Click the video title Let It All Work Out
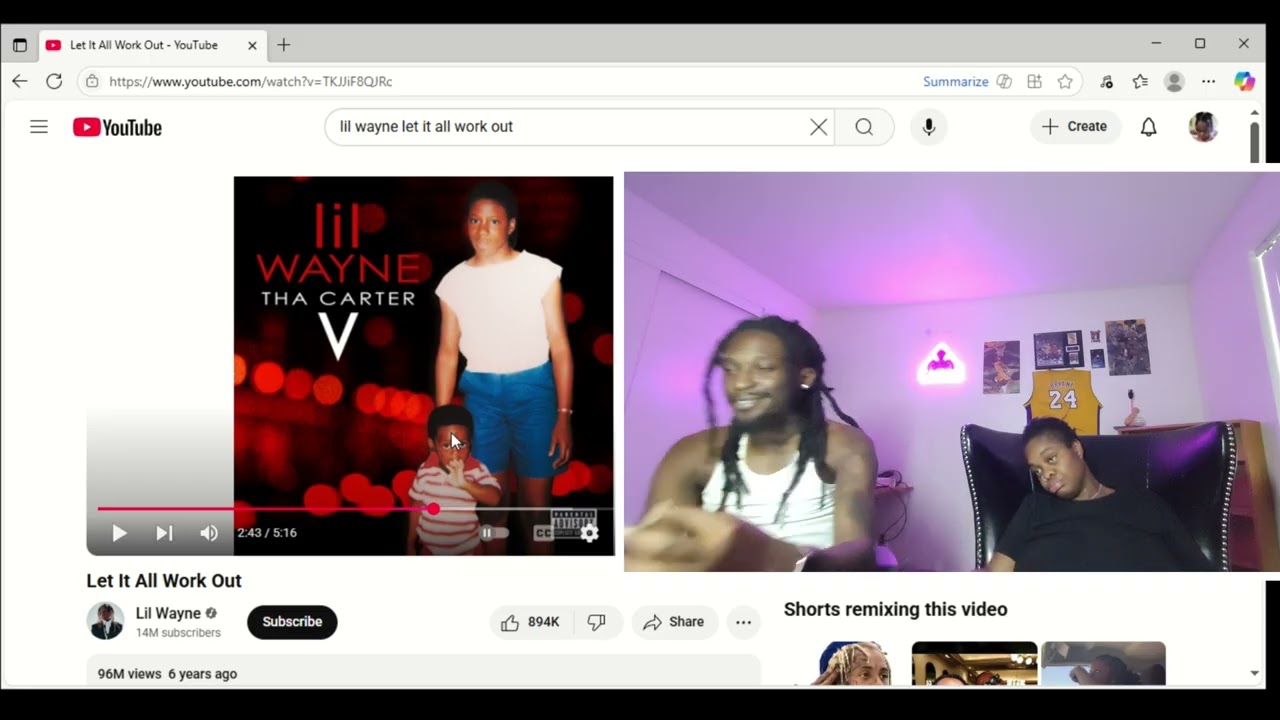The width and height of the screenshot is (1280, 720). tap(164, 581)
